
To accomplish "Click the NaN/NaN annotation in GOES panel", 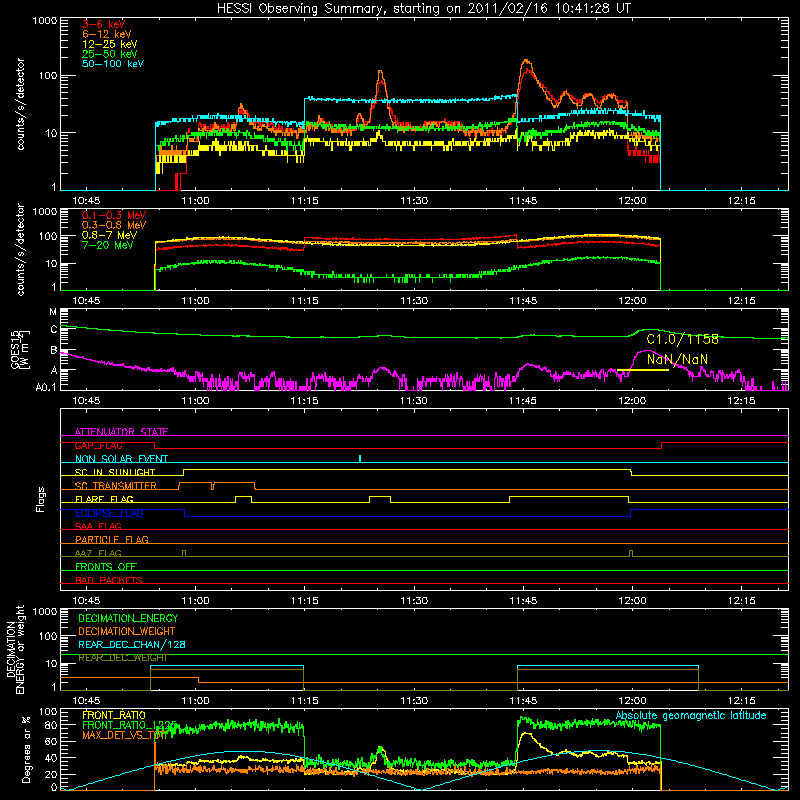I will point(677,360).
